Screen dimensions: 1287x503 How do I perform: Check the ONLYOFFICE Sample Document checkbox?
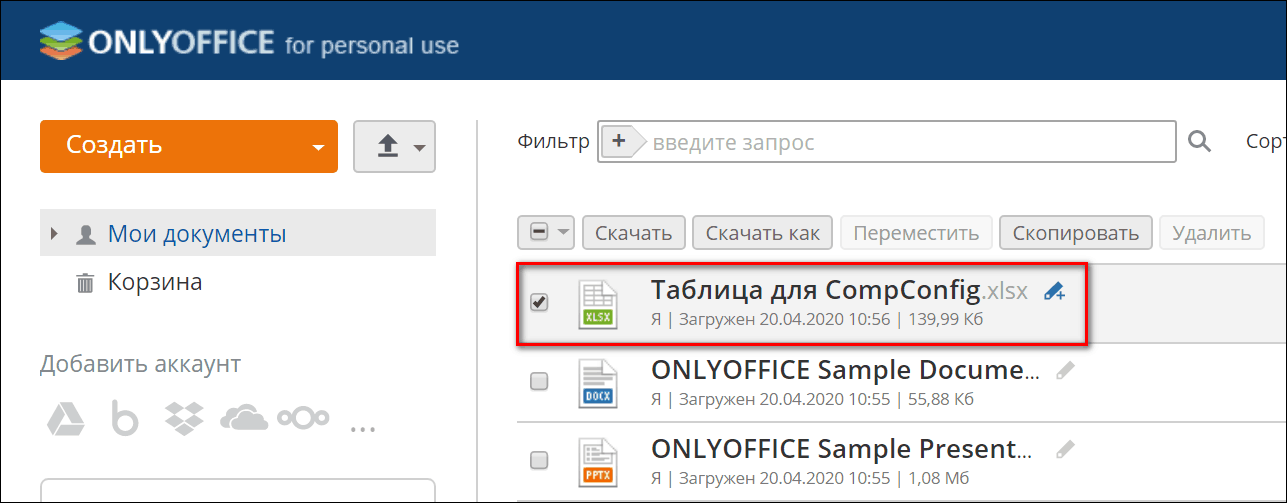point(539,382)
